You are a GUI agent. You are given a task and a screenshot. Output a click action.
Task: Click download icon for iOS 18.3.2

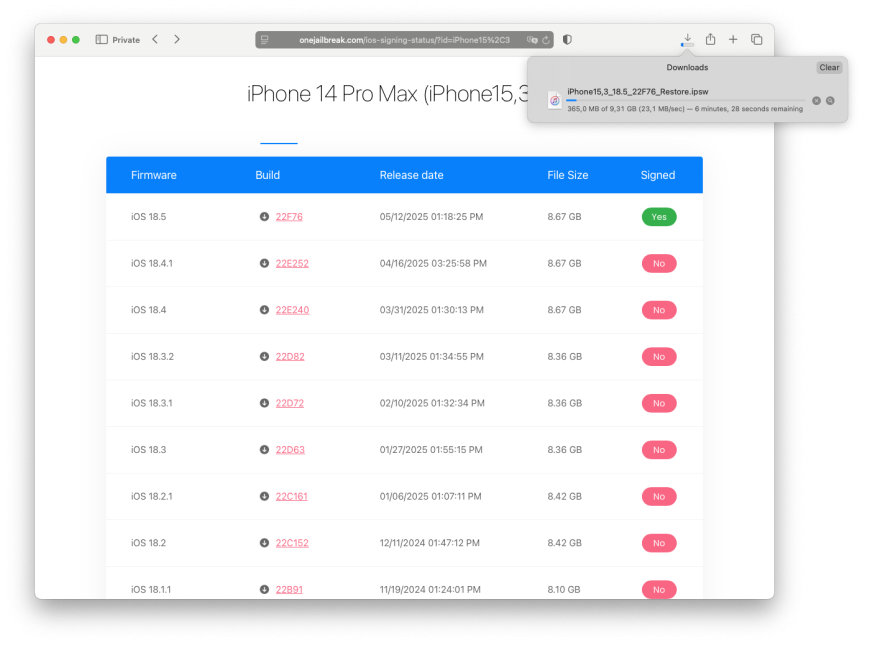(x=264, y=356)
